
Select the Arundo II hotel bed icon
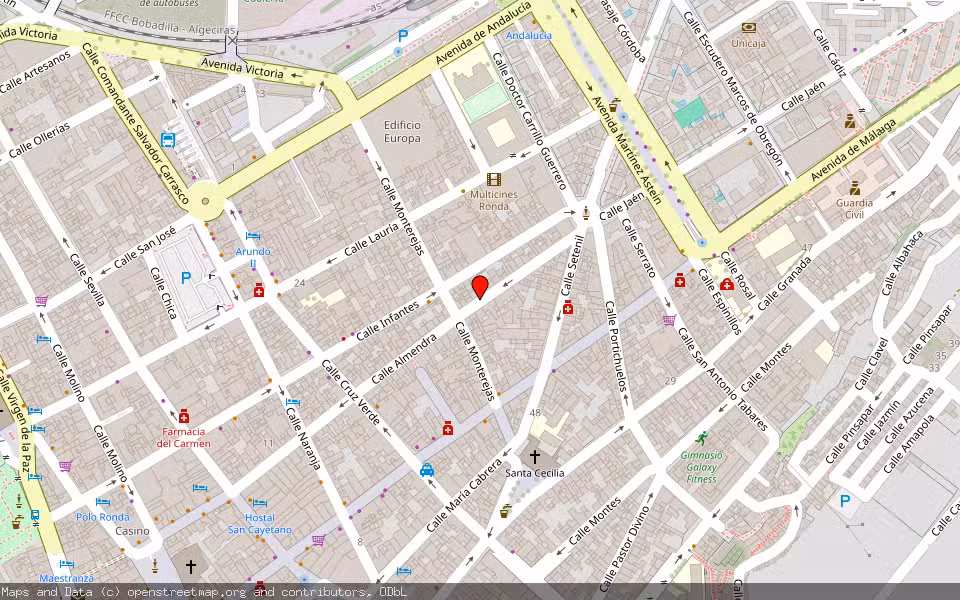253,236
